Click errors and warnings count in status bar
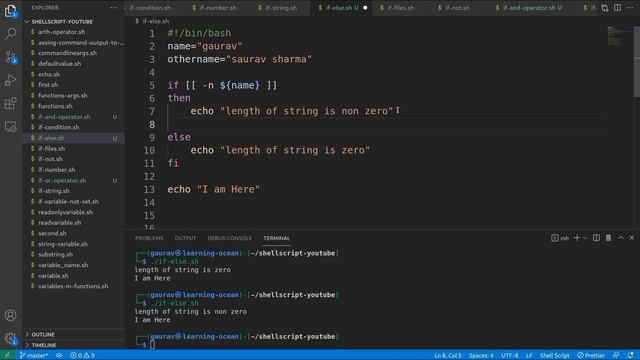640x360 pixels. [x=82, y=355]
